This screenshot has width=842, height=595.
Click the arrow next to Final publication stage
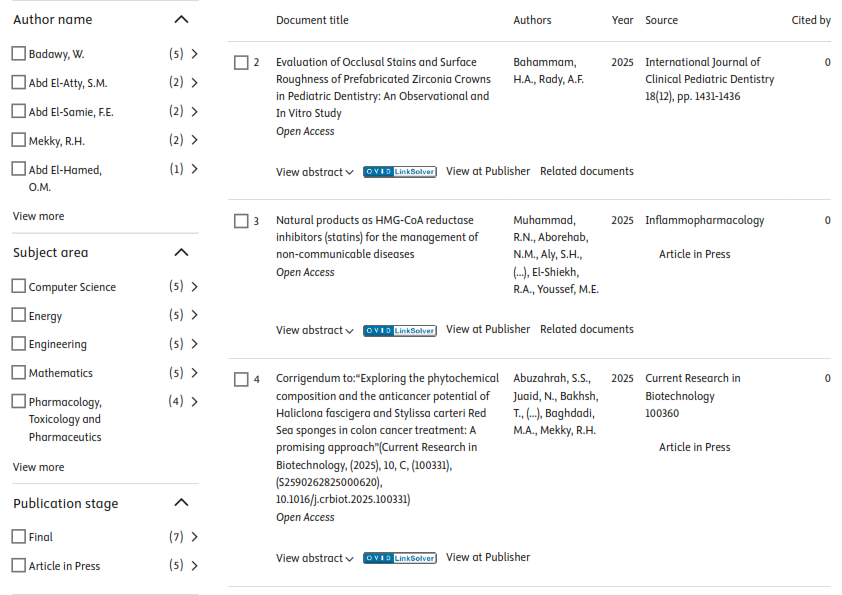(194, 537)
